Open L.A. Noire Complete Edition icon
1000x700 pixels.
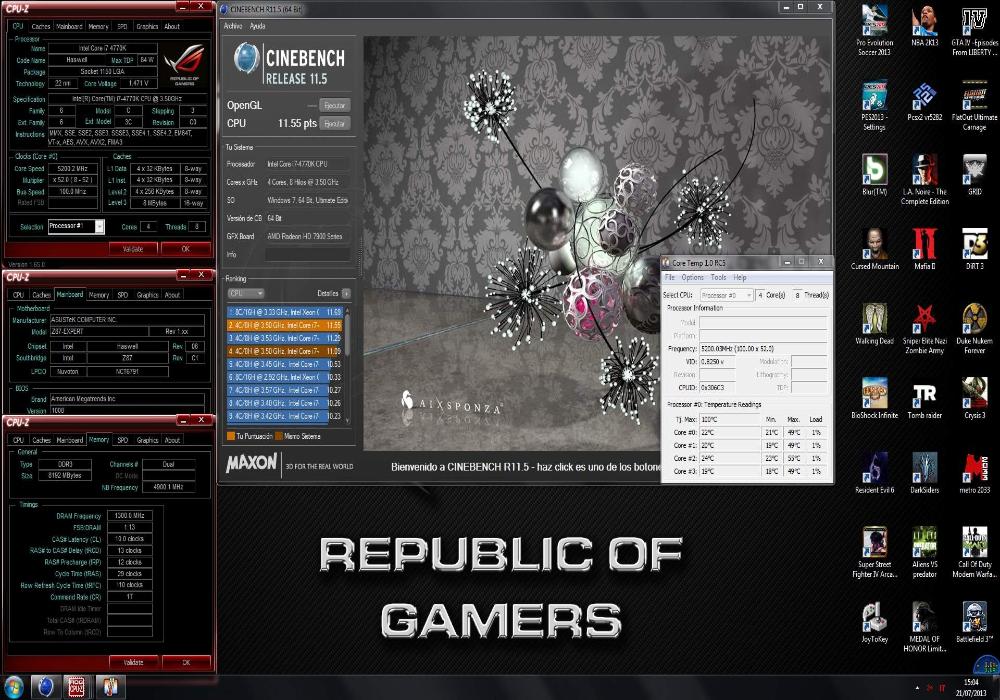tap(924, 180)
